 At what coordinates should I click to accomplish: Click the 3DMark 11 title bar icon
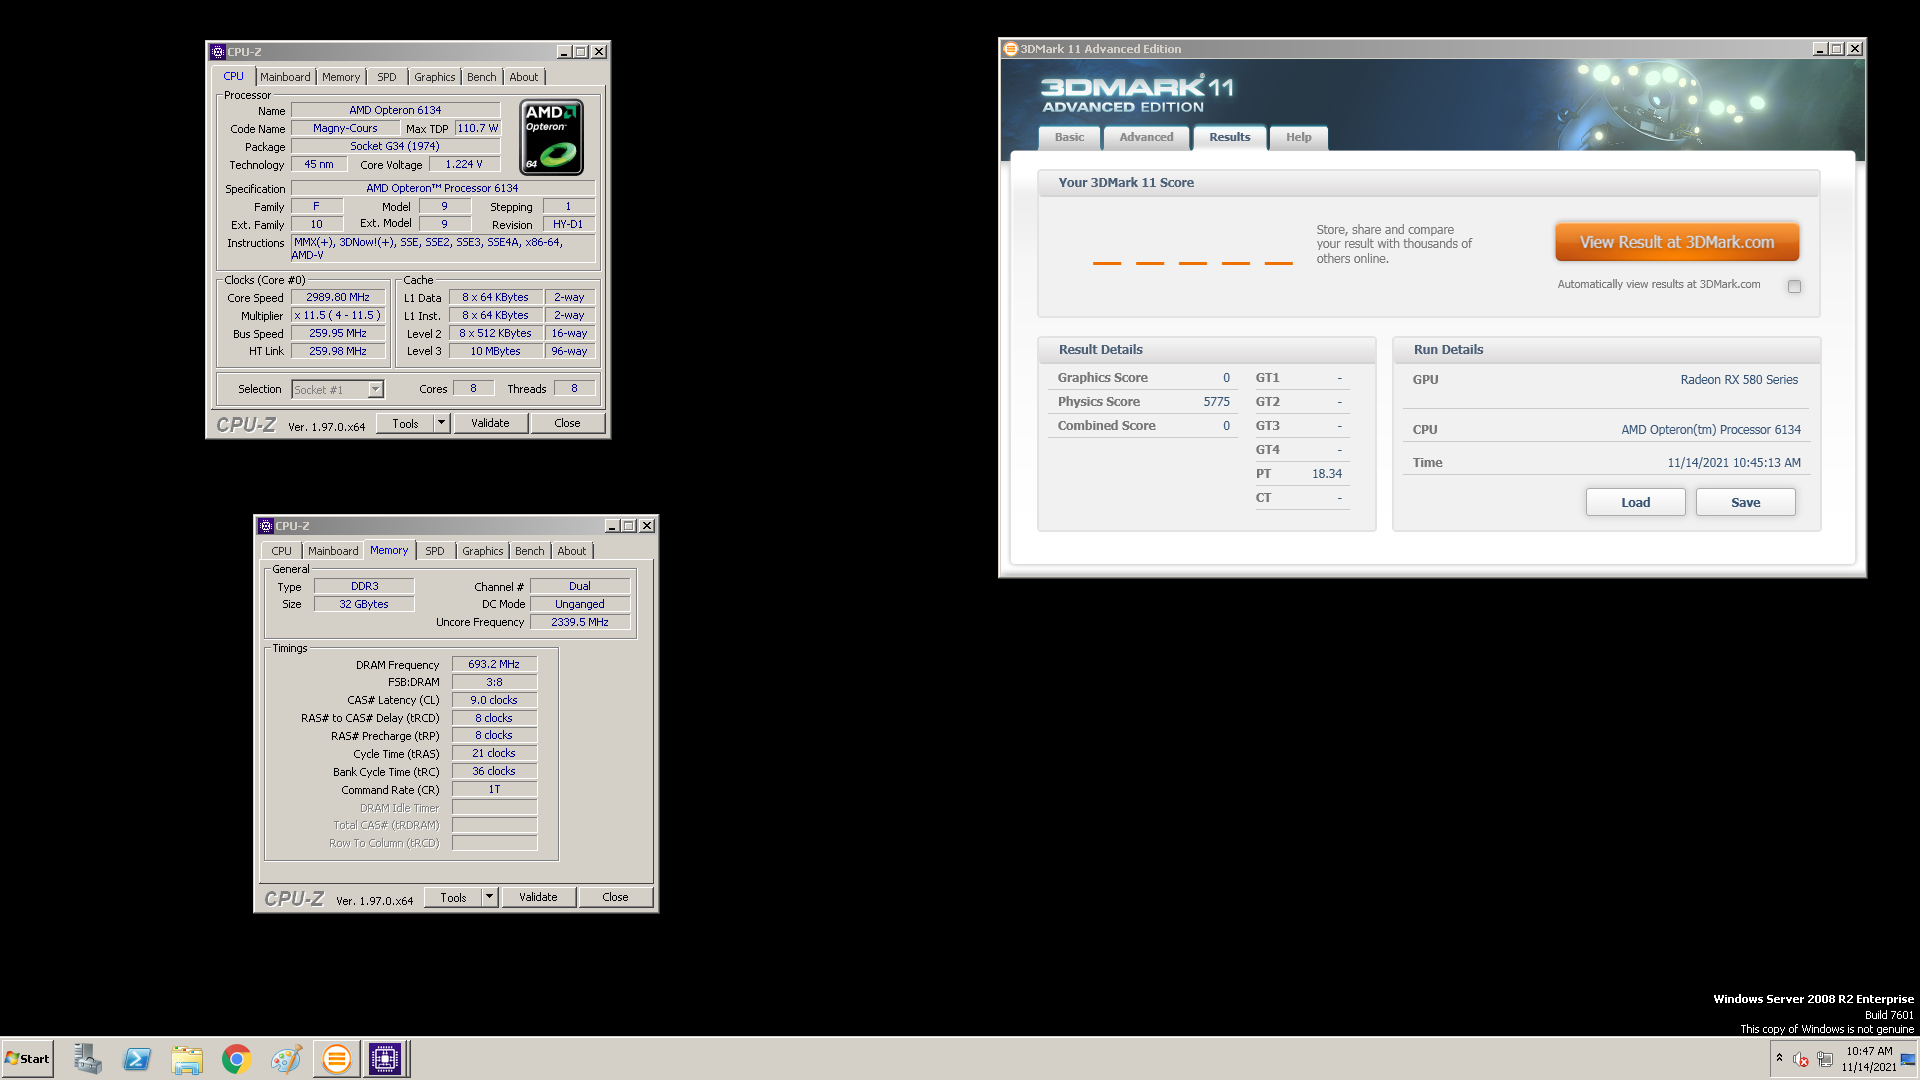[1011, 49]
